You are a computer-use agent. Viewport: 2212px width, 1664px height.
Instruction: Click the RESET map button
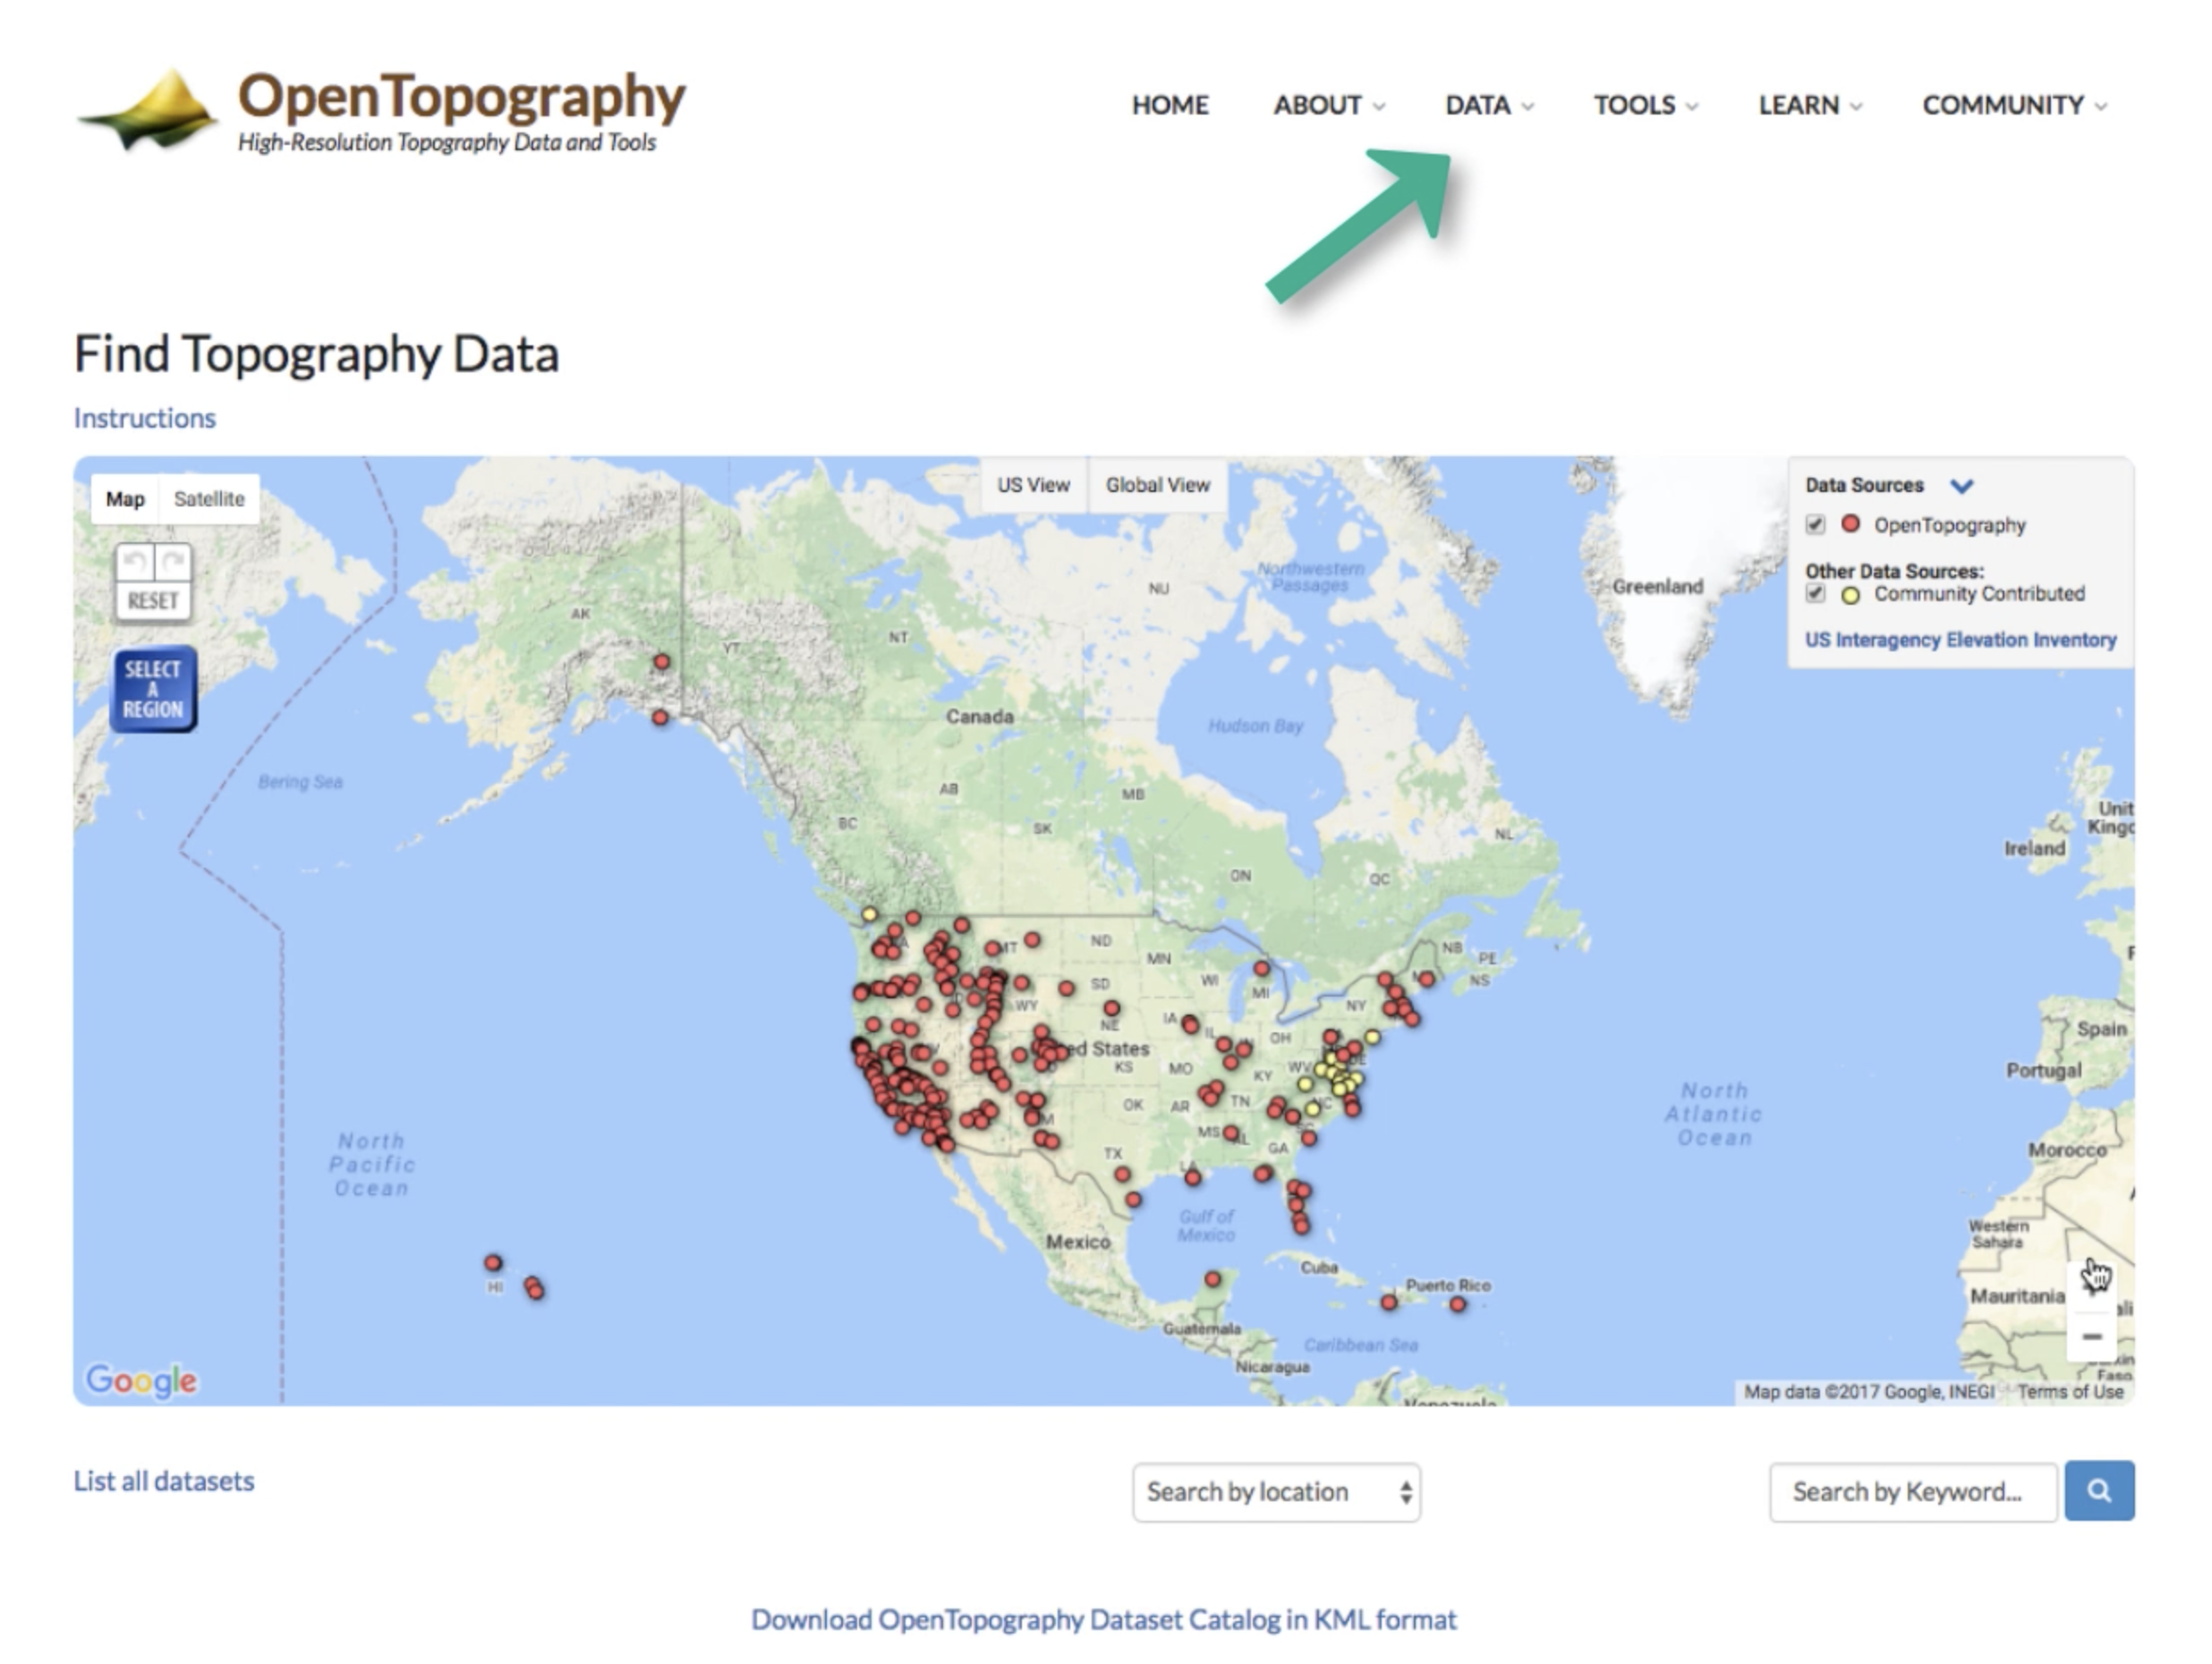tap(153, 601)
